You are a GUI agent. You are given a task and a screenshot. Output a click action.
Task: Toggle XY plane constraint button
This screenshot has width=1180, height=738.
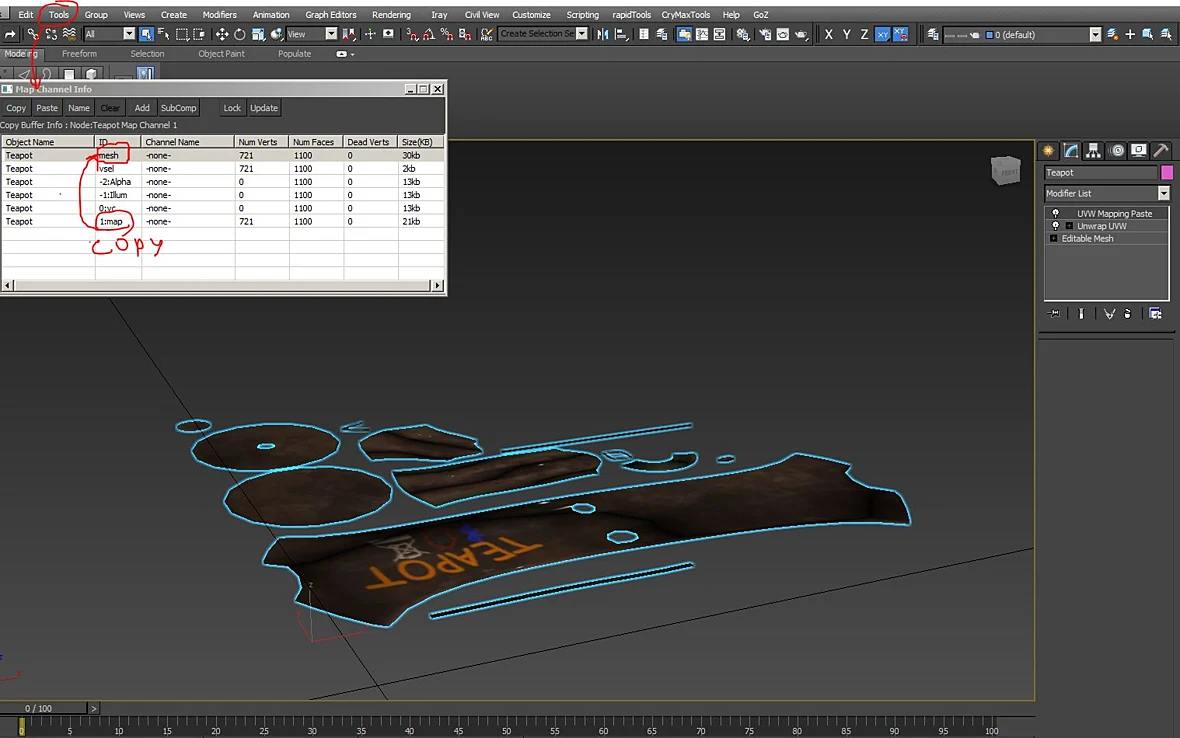[x=882, y=35]
